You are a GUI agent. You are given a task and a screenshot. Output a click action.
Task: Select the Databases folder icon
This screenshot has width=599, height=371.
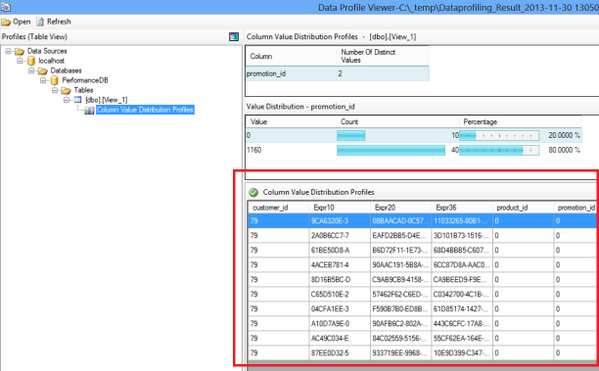(43, 71)
